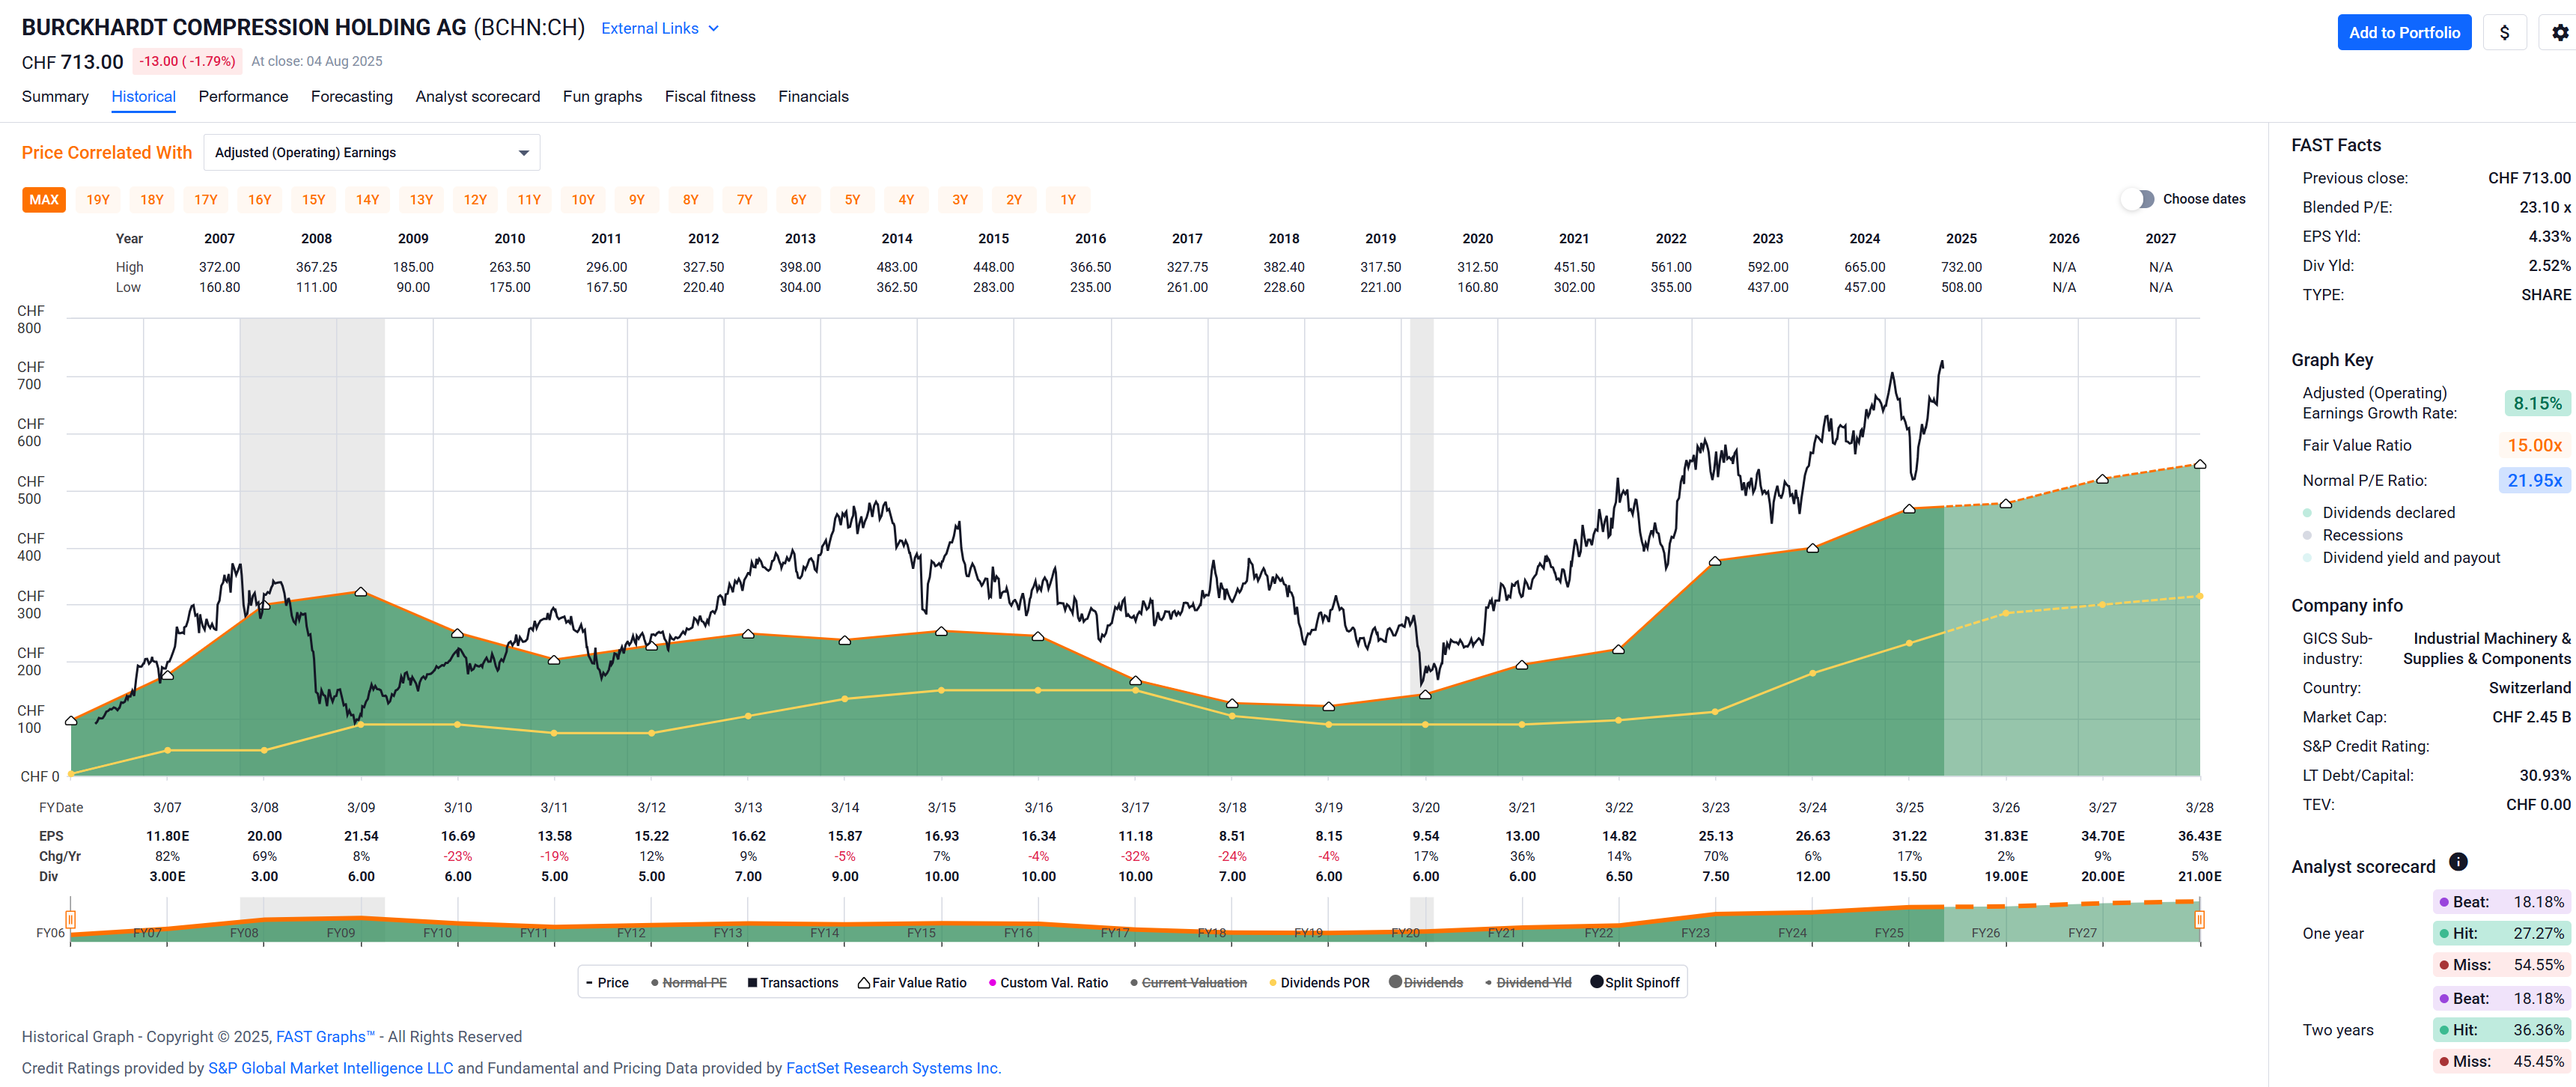Click the Market Cap value CHF 2.45 B

coord(2530,717)
